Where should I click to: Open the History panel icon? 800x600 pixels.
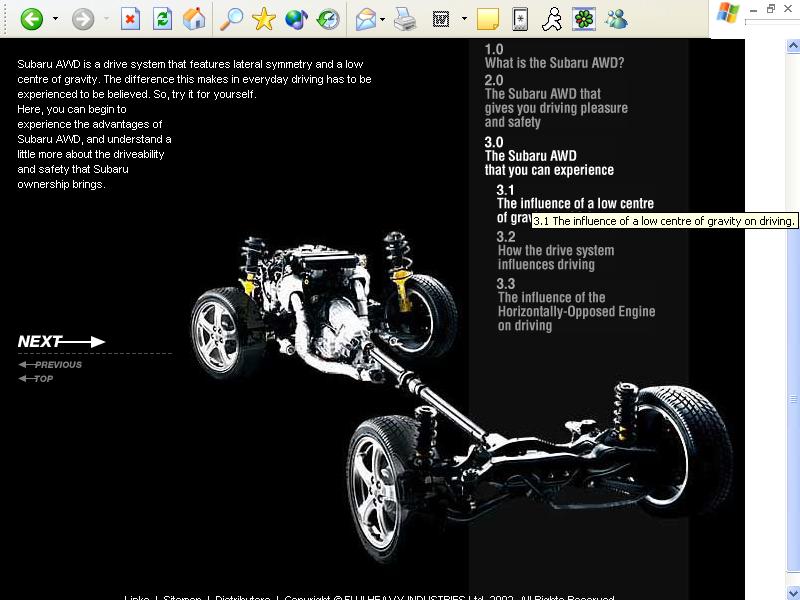coord(327,19)
